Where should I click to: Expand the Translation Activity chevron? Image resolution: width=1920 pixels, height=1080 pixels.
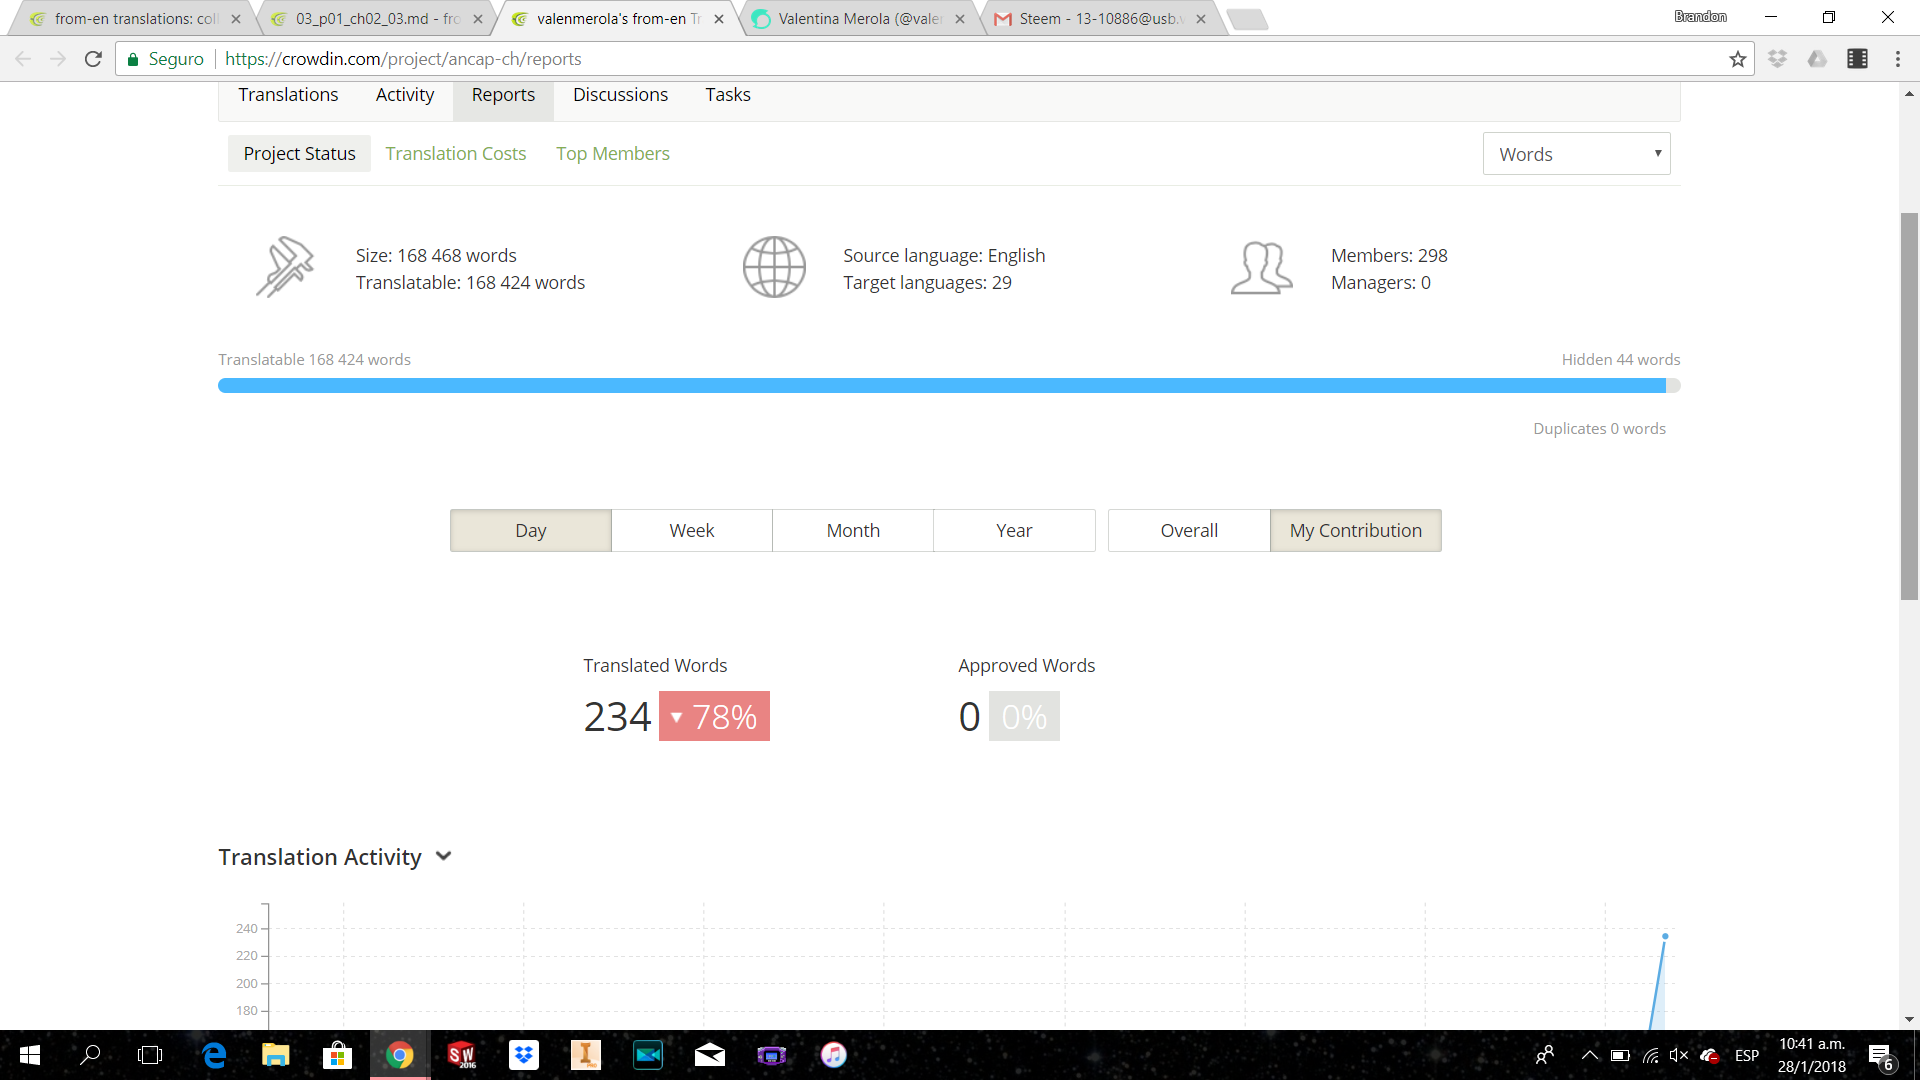(444, 856)
